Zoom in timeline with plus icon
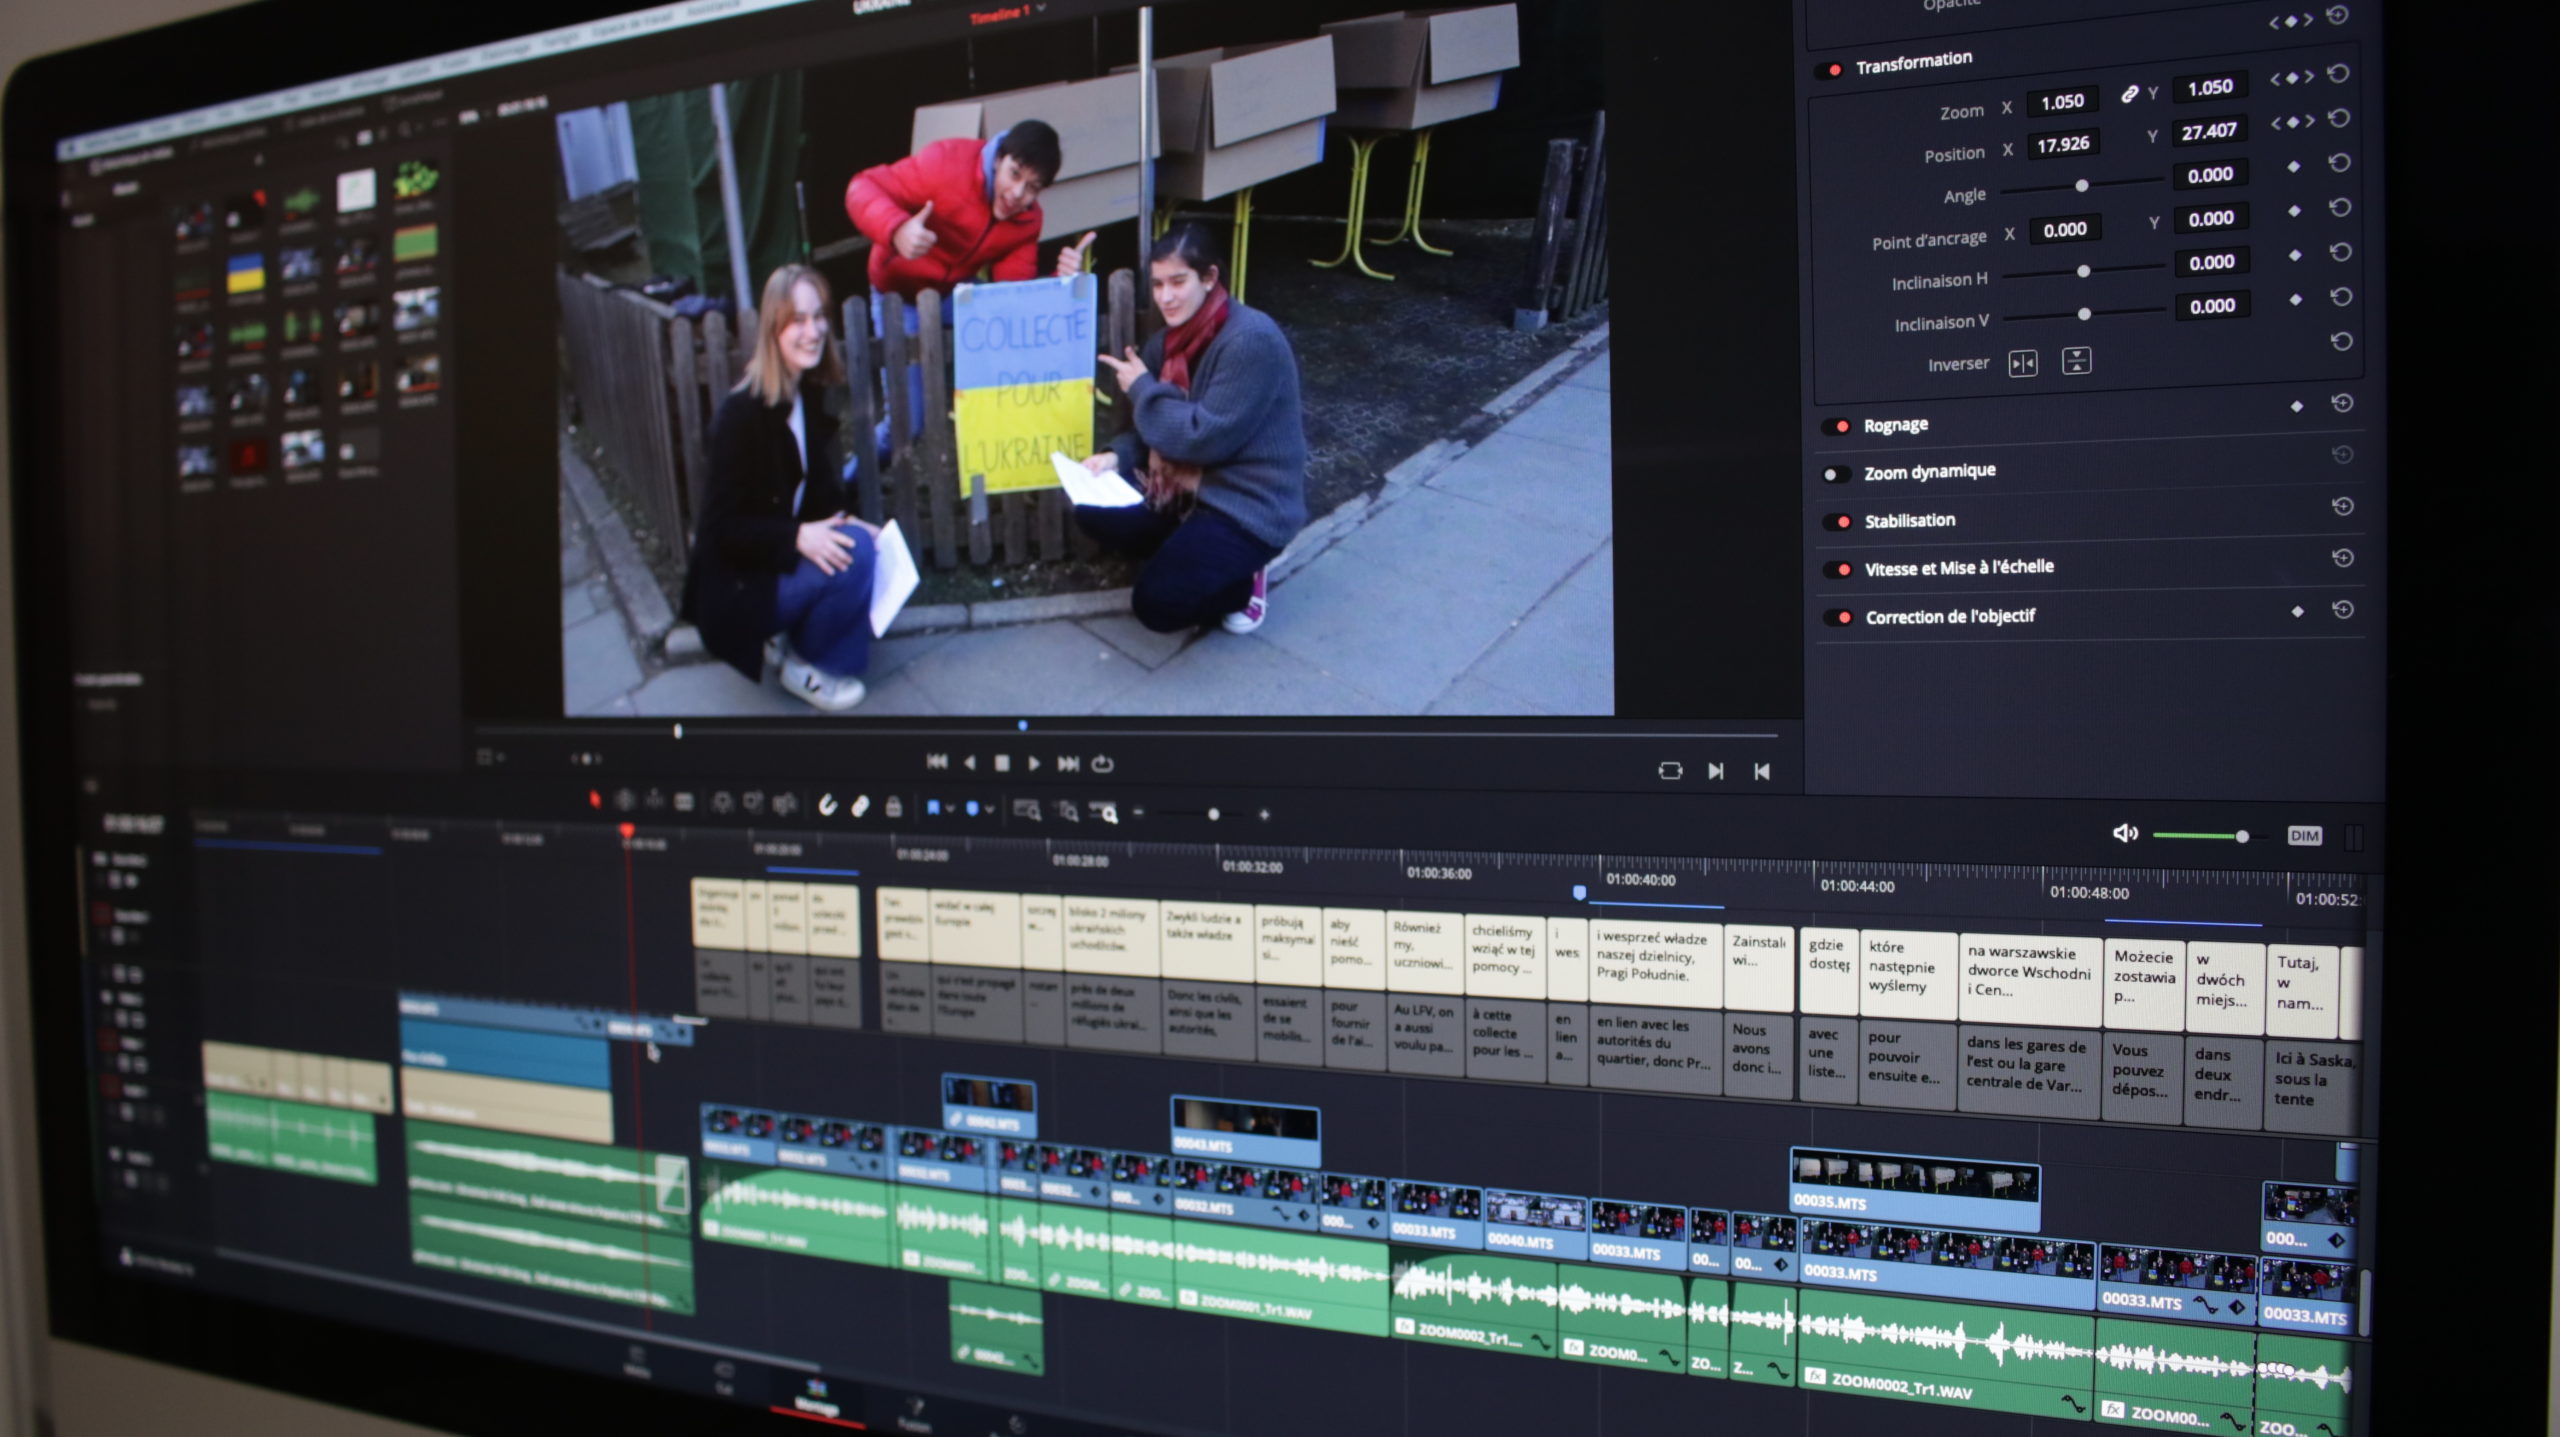This screenshot has width=2560, height=1437. [x=1264, y=815]
